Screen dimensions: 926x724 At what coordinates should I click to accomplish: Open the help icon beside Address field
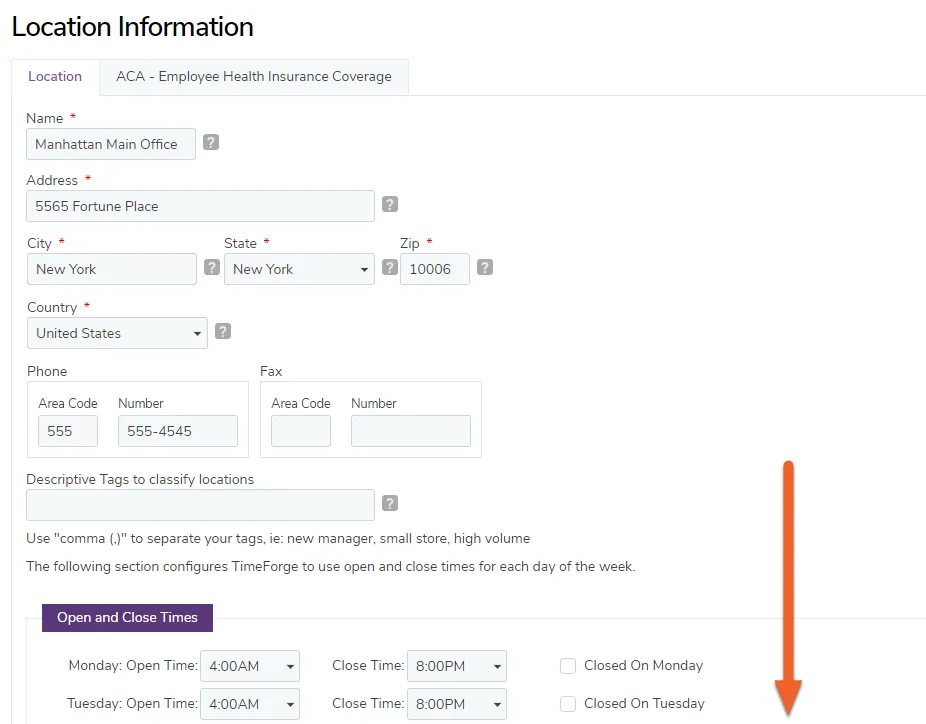(x=390, y=204)
